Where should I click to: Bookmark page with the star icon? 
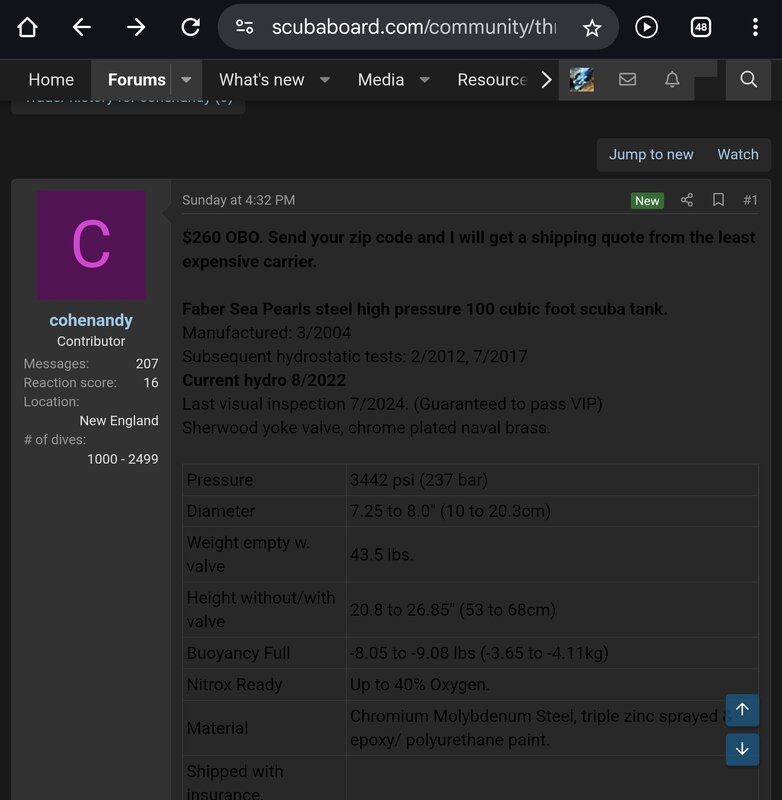click(592, 28)
